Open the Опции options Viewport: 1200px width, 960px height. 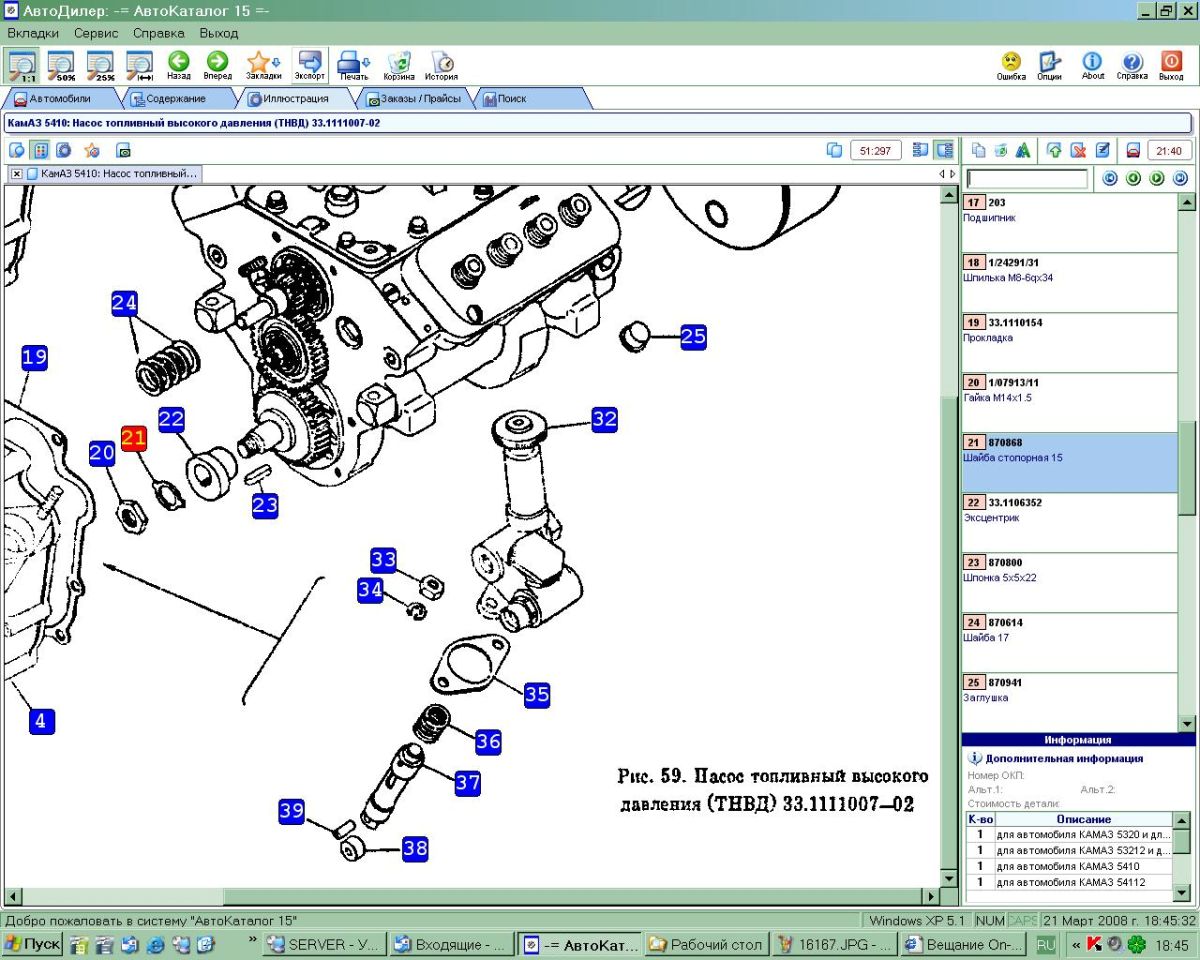pyautogui.click(x=1050, y=65)
